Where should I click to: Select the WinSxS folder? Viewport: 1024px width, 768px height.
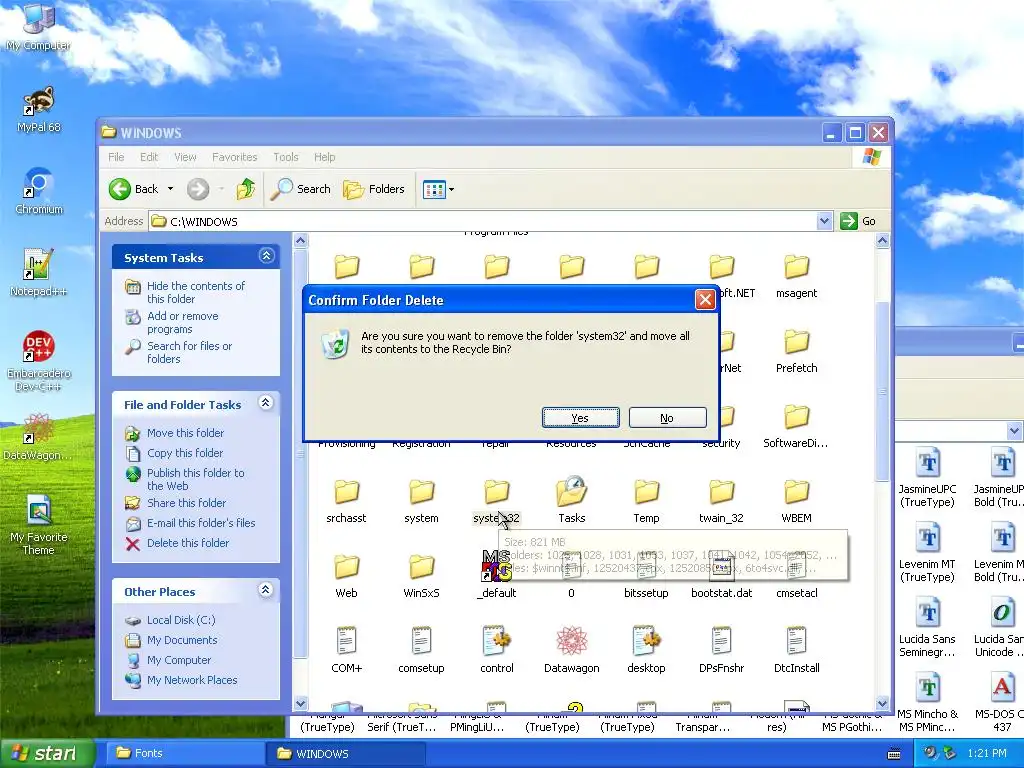click(x=421, y=576)
